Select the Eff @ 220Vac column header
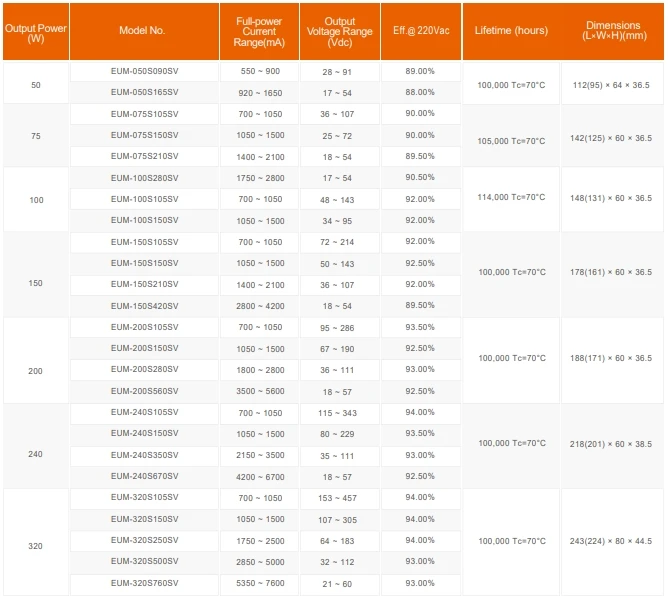668x601 pixels. 420,31
